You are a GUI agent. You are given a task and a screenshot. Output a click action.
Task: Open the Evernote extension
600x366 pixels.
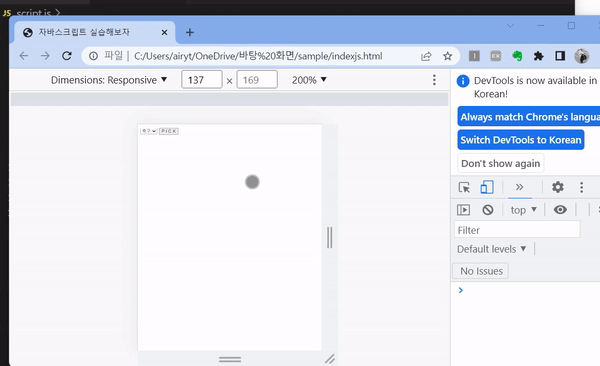click(x=517, y=56)
